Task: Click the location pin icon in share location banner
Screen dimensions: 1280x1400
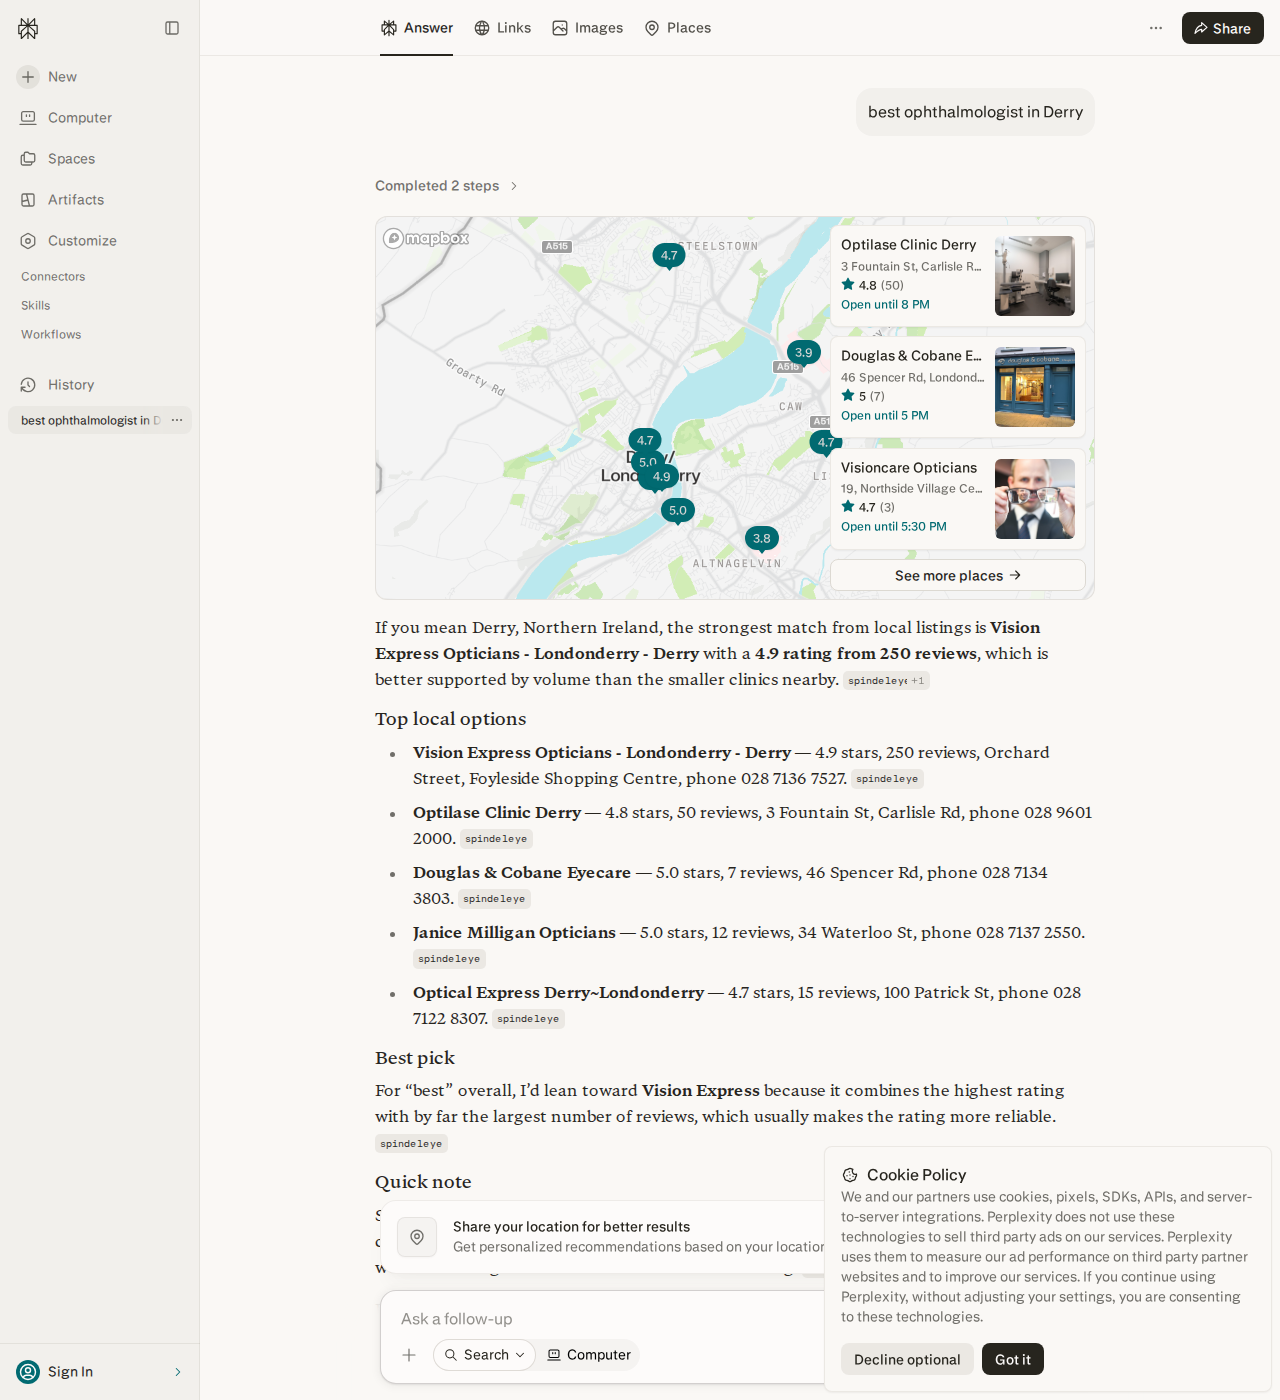Action: 417,1237
